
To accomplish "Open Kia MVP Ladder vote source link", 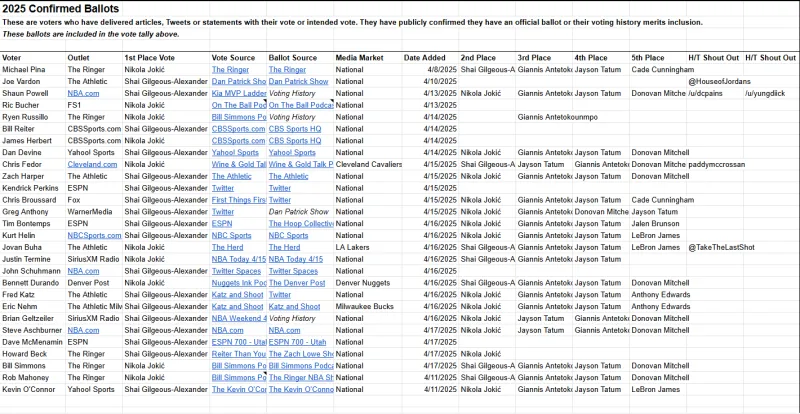I will tap(239, 93).
